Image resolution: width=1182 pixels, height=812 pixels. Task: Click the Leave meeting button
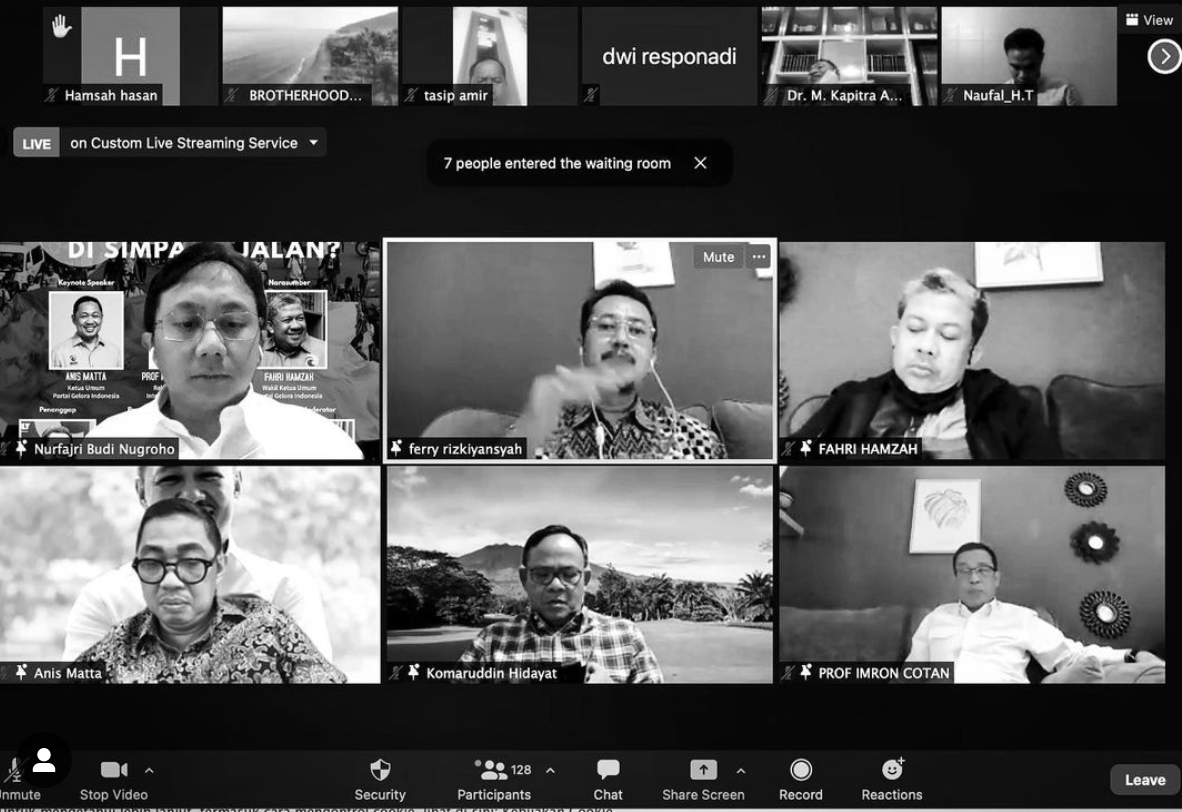(1144, 780)
